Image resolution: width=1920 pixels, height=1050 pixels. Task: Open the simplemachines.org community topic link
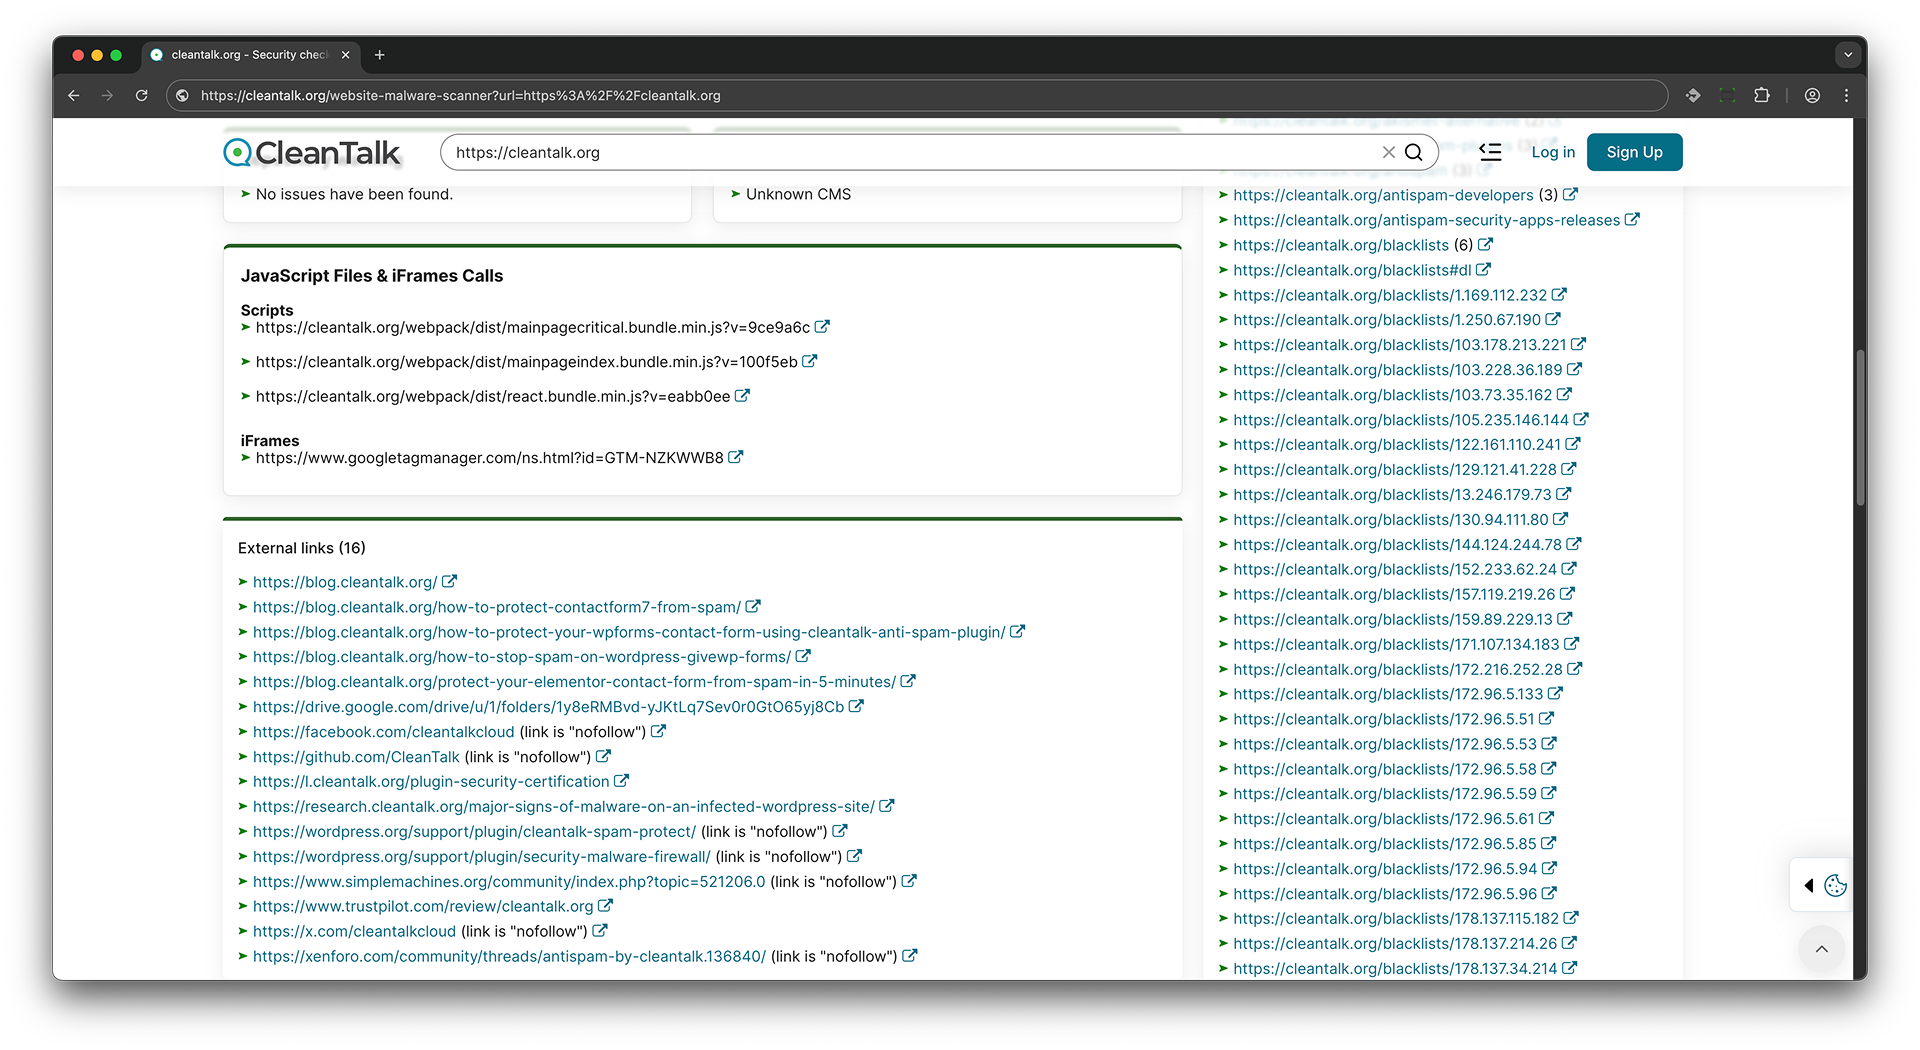click(509, 881)
